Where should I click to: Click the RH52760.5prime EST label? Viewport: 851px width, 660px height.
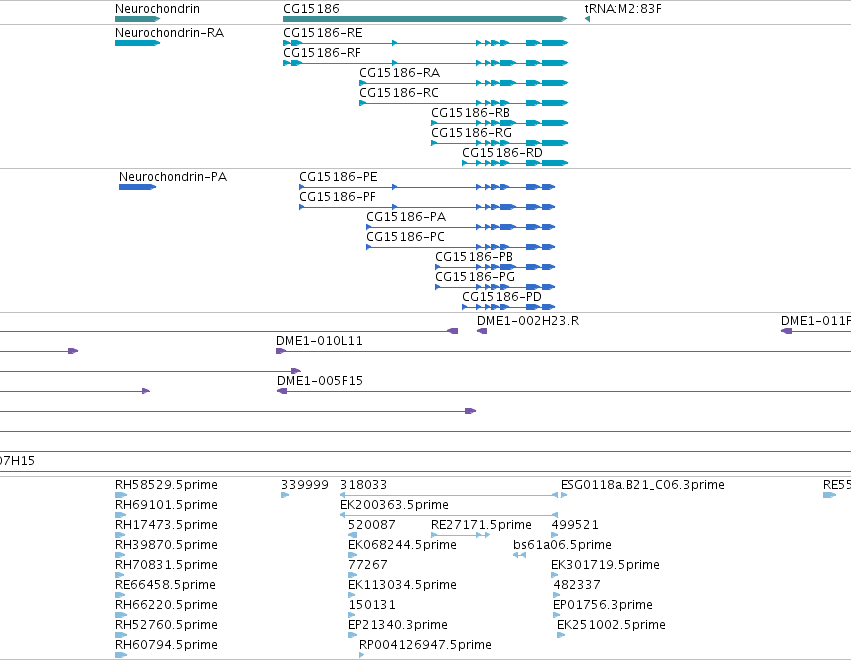point(166,625)
